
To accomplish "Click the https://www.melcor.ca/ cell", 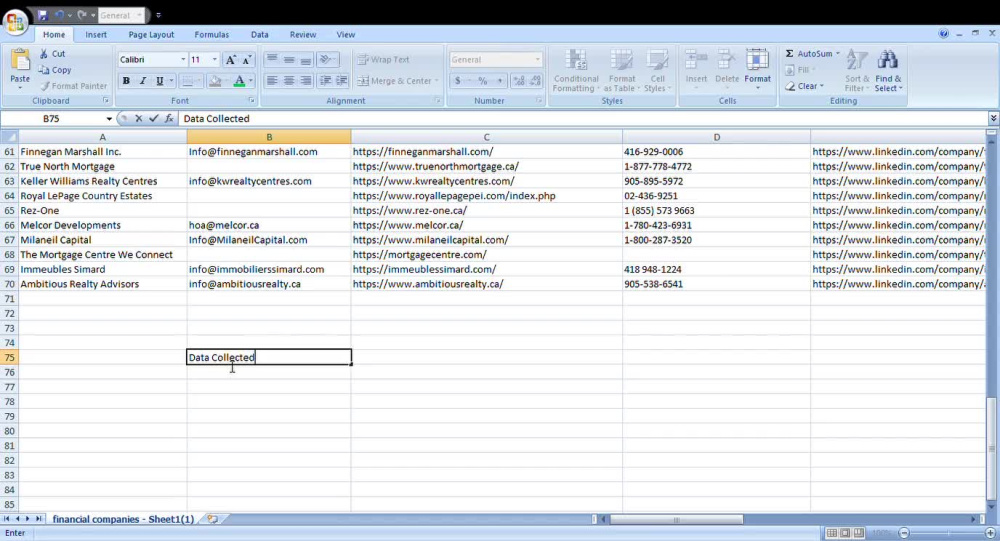I will tap(487, 225).
